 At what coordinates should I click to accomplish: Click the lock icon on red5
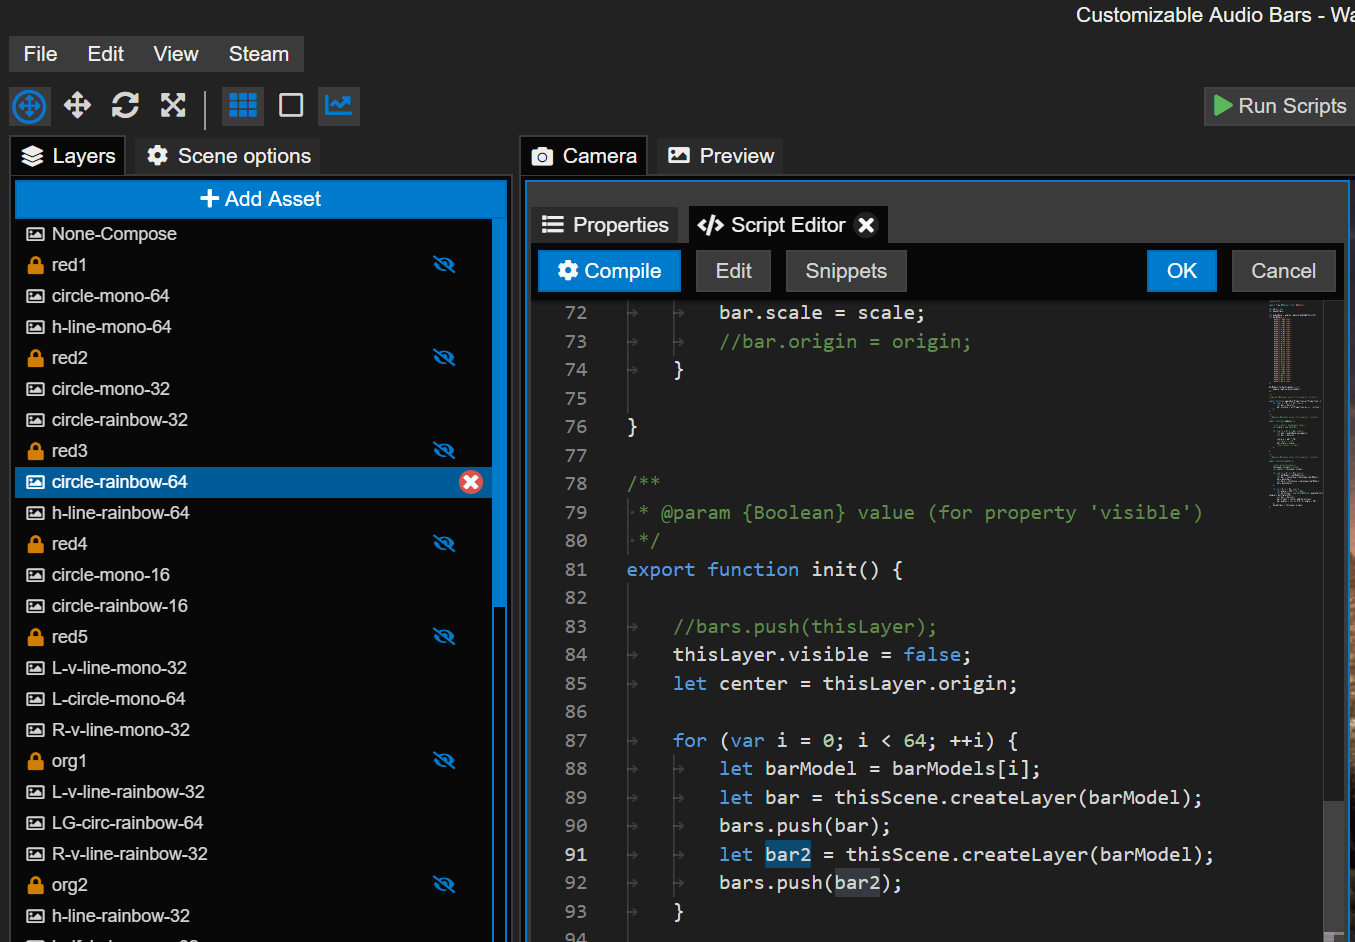click(x=35, y=637)
